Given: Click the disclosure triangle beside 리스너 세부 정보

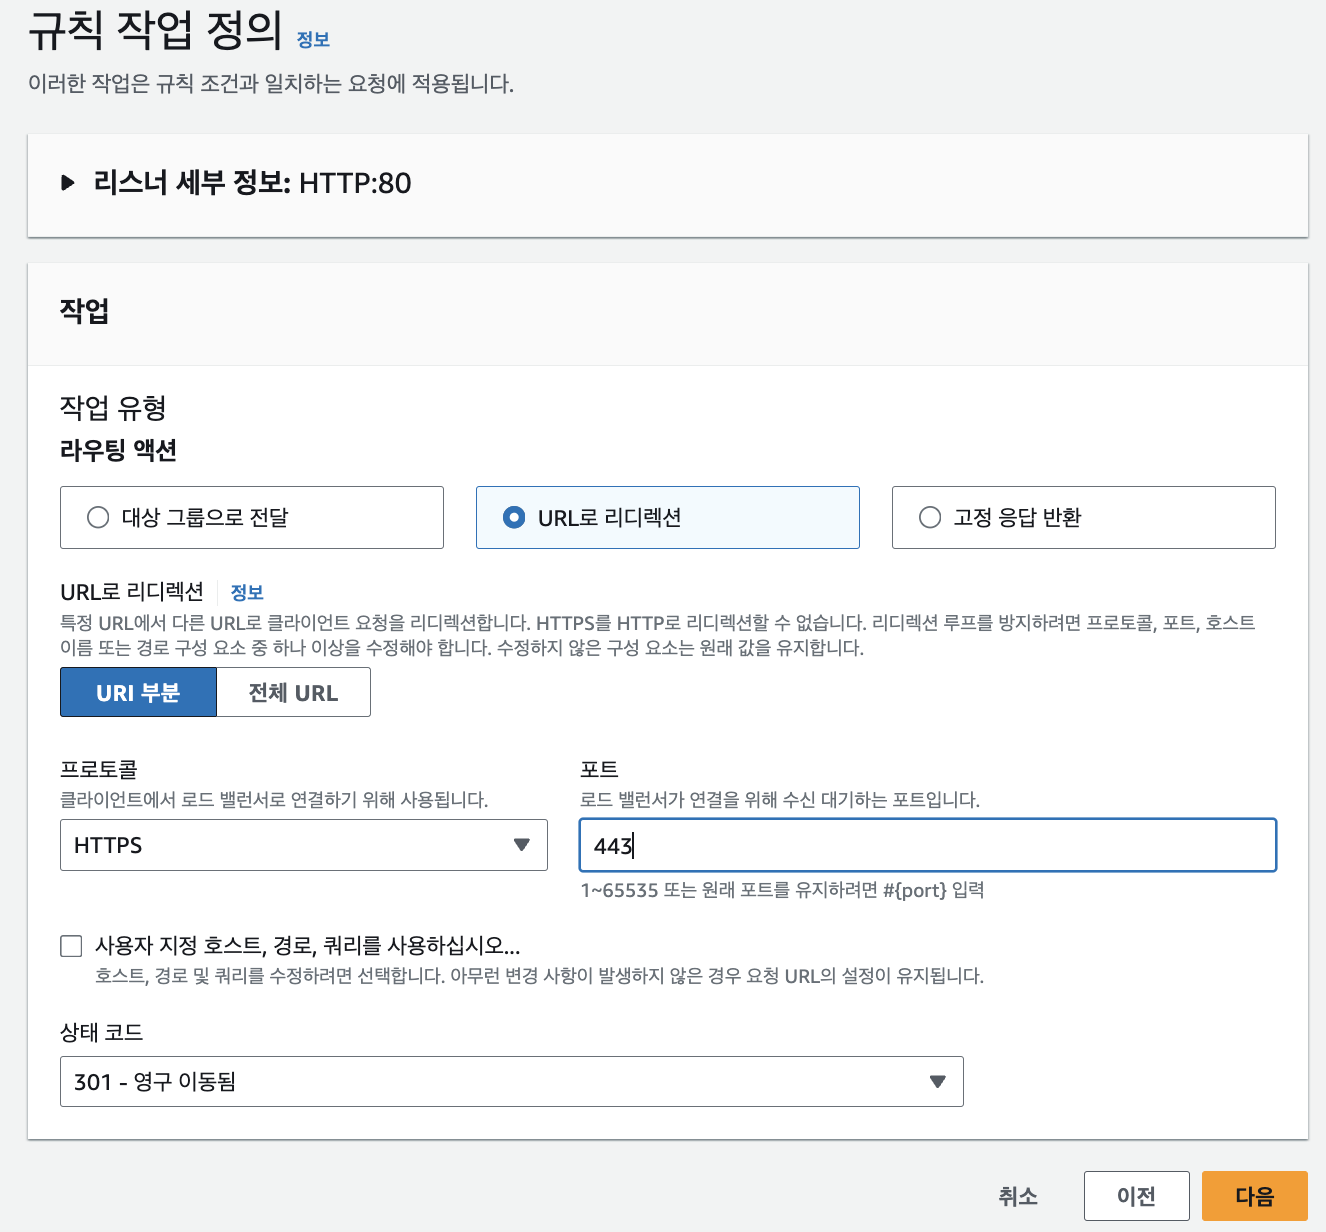Looking at the screenshot, I should click(x=69, y=183).
